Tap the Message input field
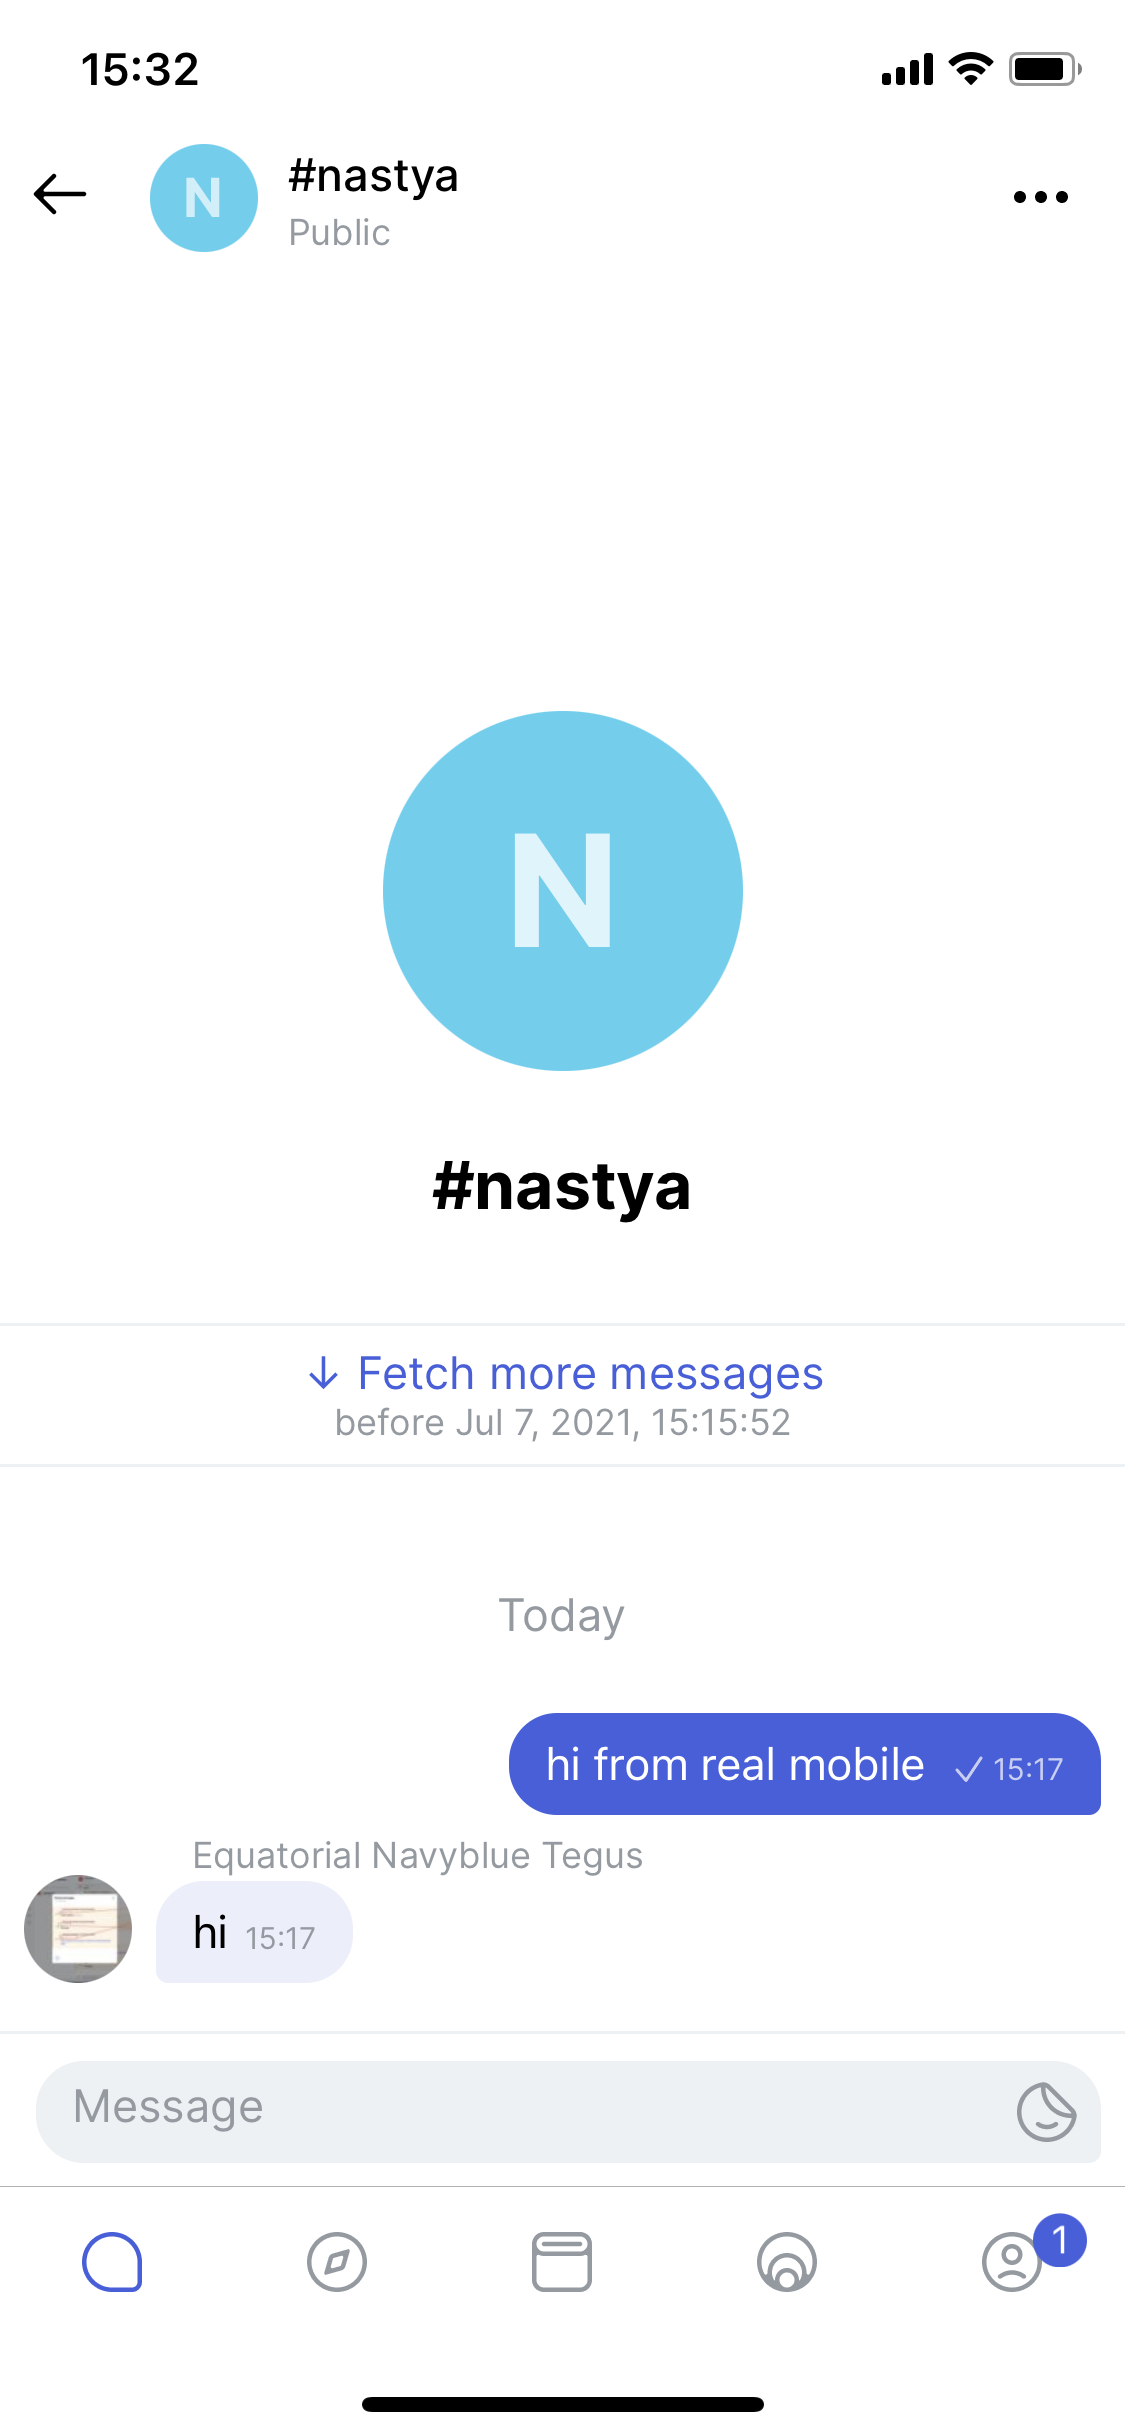Viewport: 1125px width, 2436px height. (x=568, y=2111)
